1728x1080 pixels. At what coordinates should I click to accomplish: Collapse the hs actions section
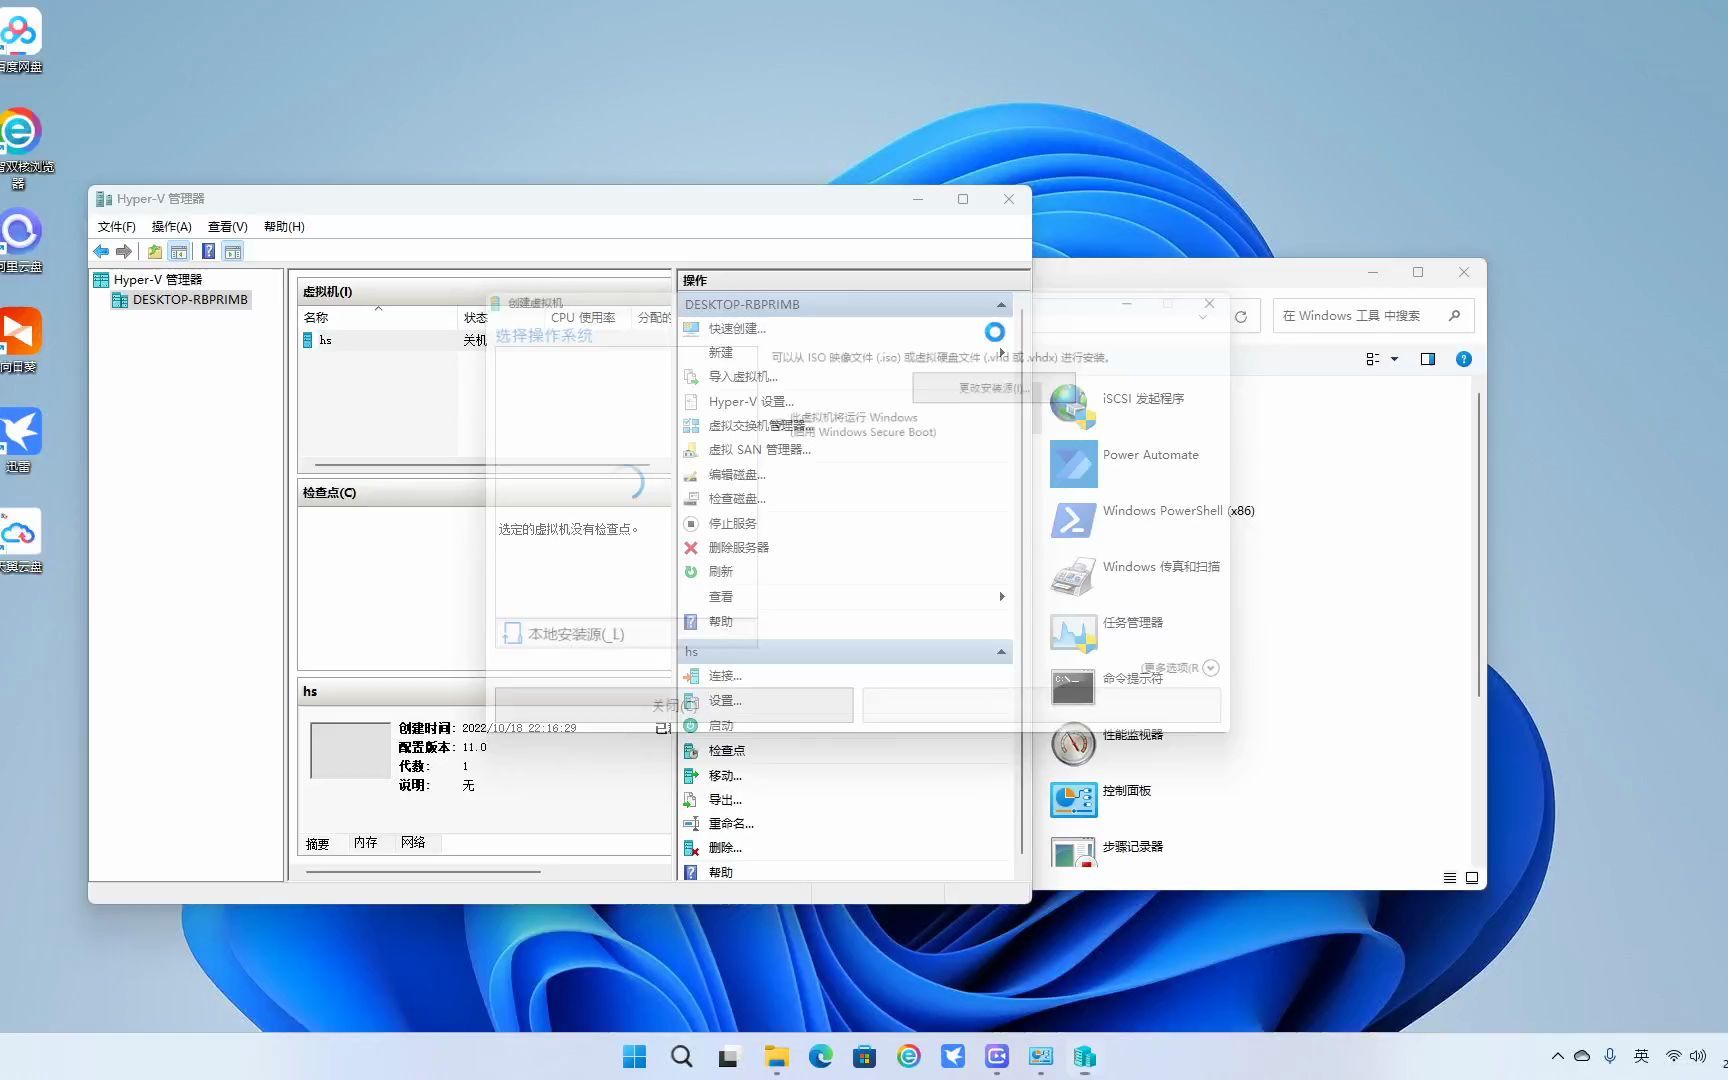[x=1001, y=652]
